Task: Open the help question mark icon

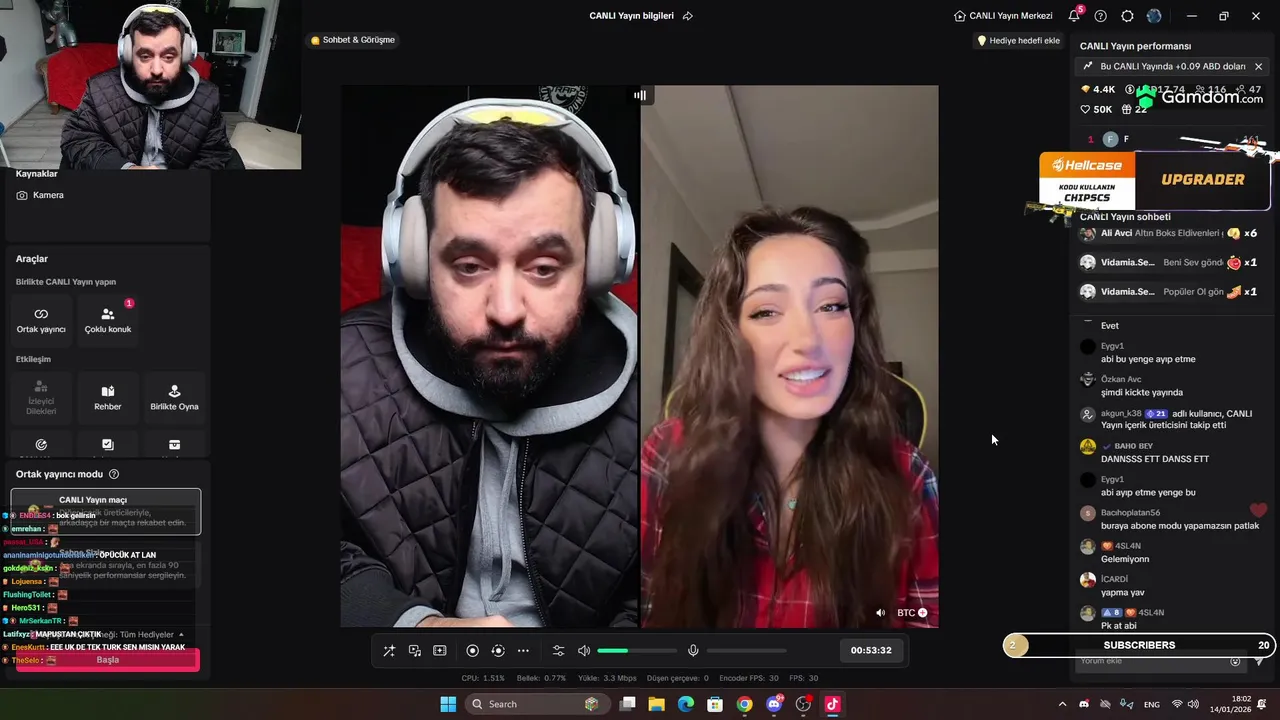Action: pyautogui.click(x=1101, y=16)
